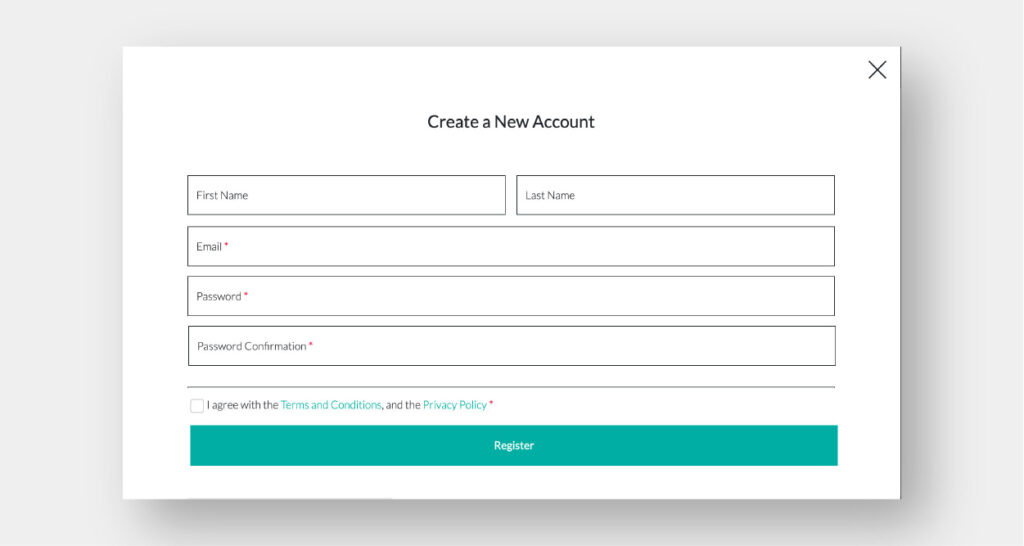This screenshot has width=1024, height=546.
Task: Click the Create a New Account heading
Action: point(511,122)
